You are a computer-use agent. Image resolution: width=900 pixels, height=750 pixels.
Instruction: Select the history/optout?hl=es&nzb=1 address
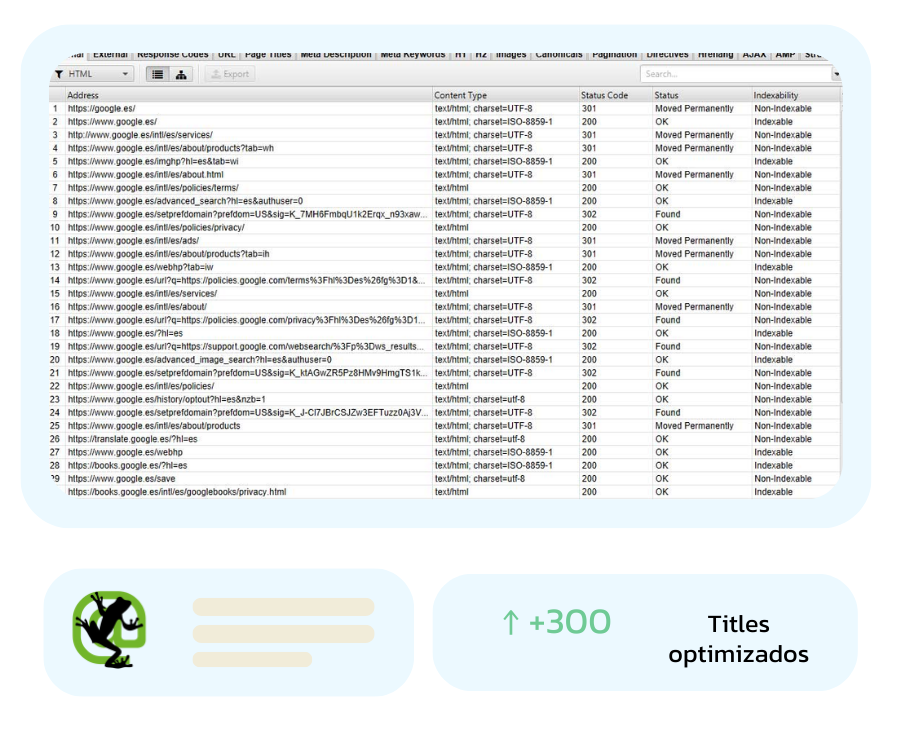pyautogui.click(x=166, y=399)
